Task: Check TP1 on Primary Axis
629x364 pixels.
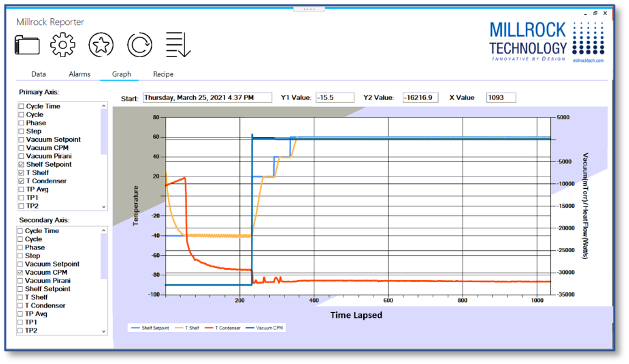Action: [21, 198]
